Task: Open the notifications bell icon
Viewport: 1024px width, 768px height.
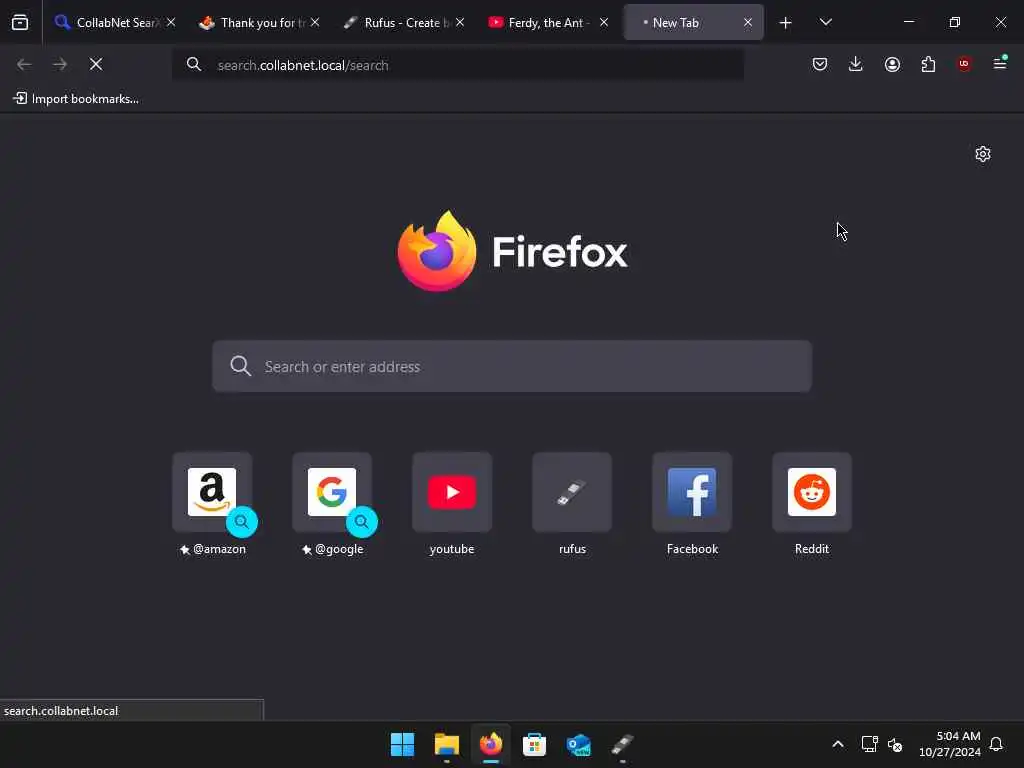Action: click(x=996, y=744)
